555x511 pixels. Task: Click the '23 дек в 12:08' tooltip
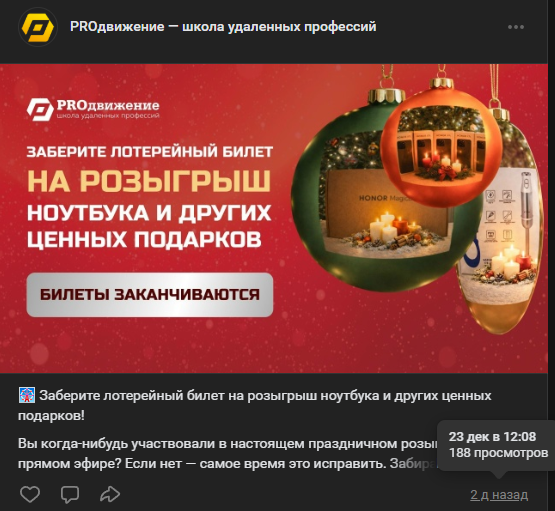pyautogui.click(x=492, y=437)
